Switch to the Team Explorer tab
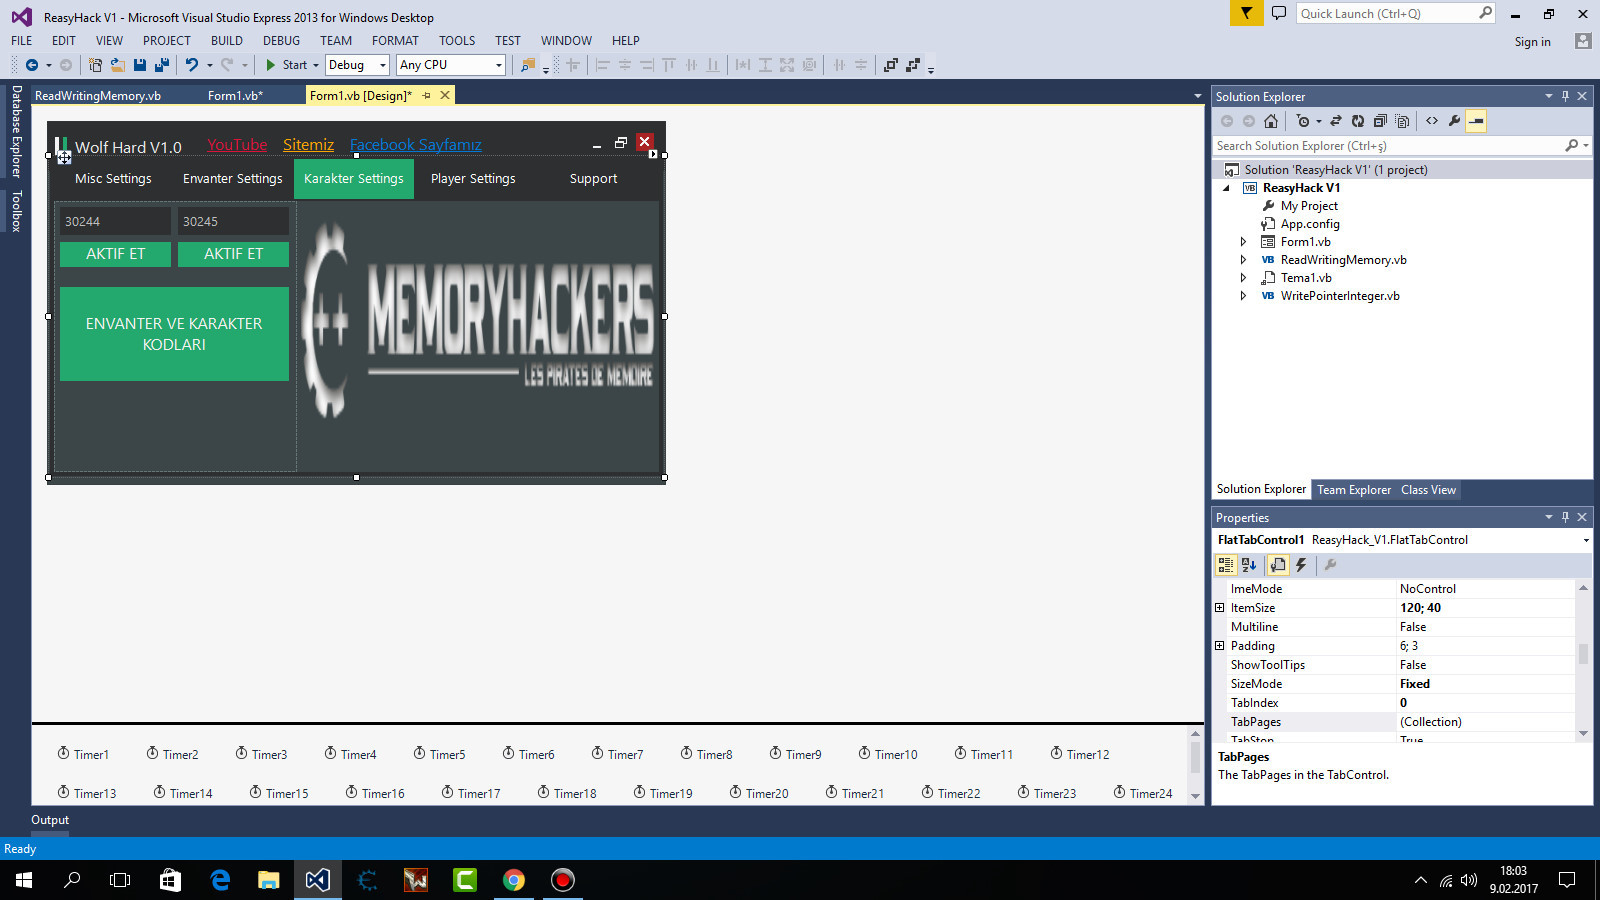Viewport: 1600px width, 900px height. 1353,490
